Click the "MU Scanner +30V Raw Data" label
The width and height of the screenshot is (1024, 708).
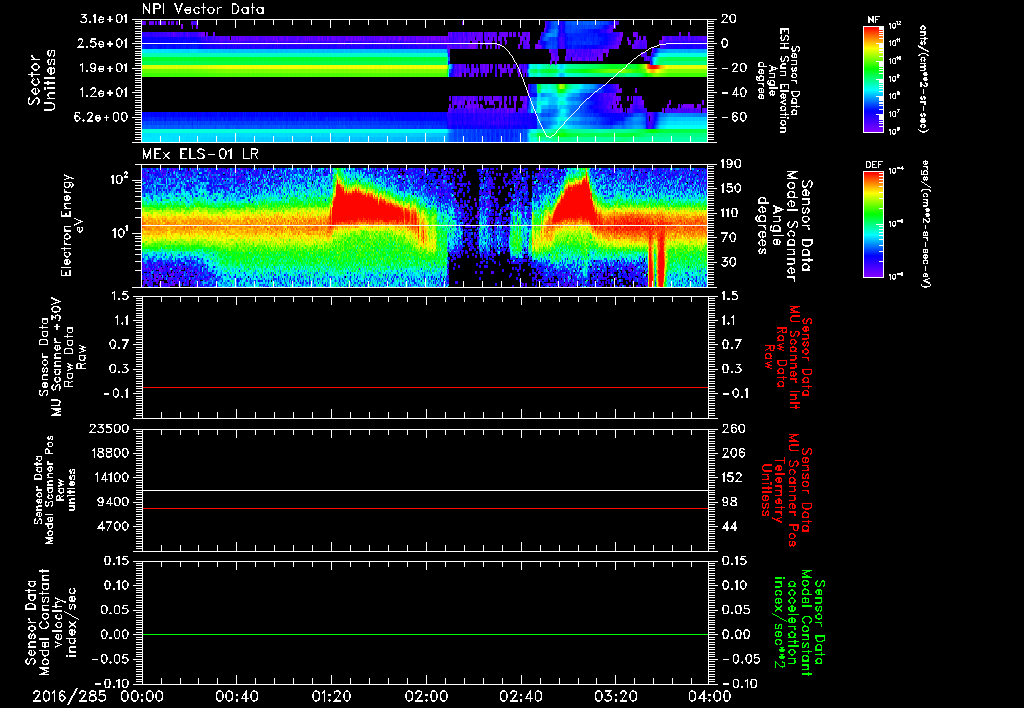pos(63,357)
